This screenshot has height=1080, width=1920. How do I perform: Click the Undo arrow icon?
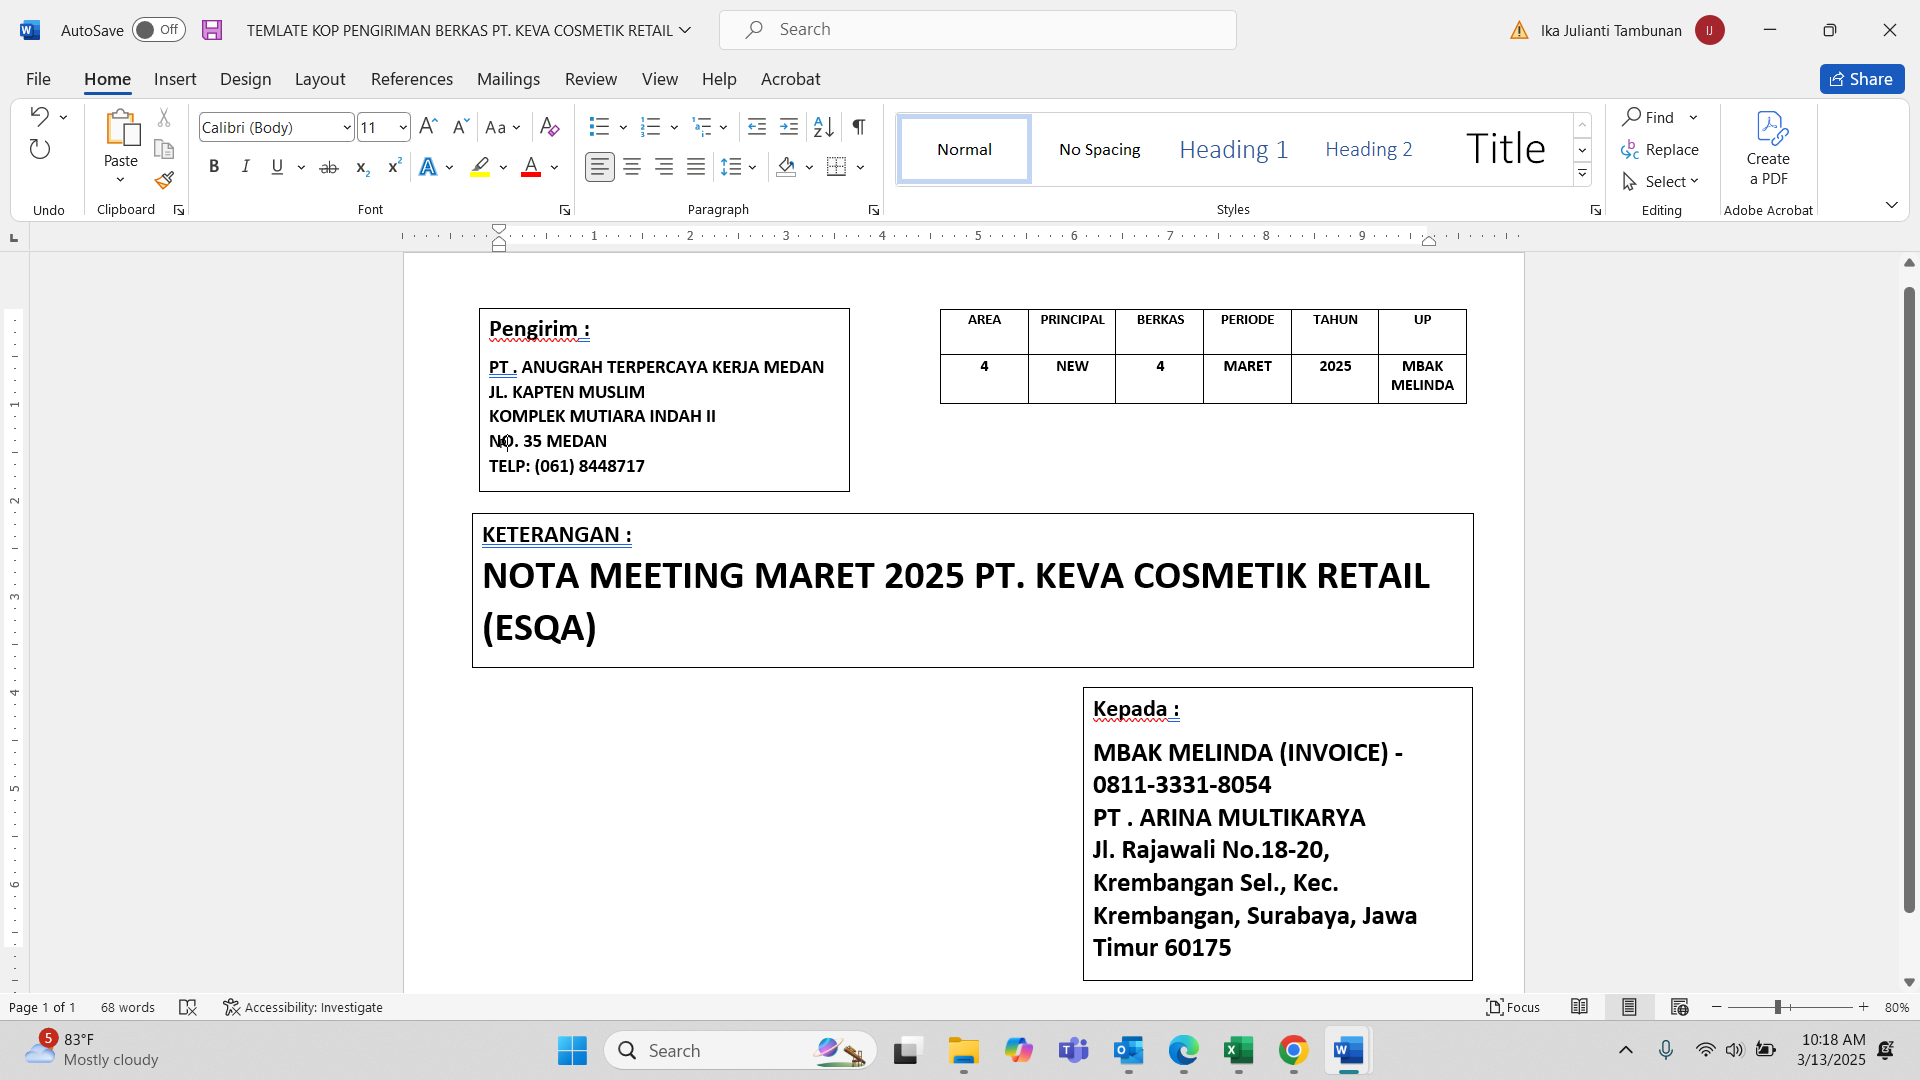(40, 116)
